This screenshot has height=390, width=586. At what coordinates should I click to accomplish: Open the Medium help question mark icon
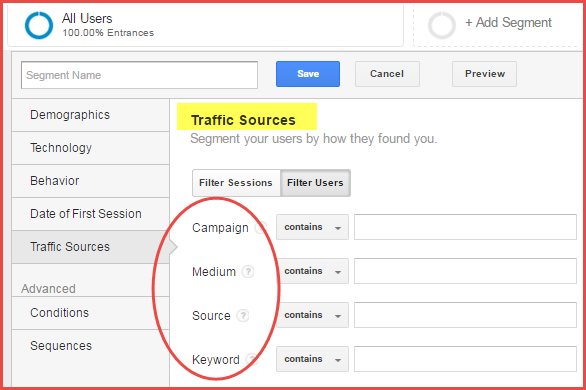[x=248, y=271]
